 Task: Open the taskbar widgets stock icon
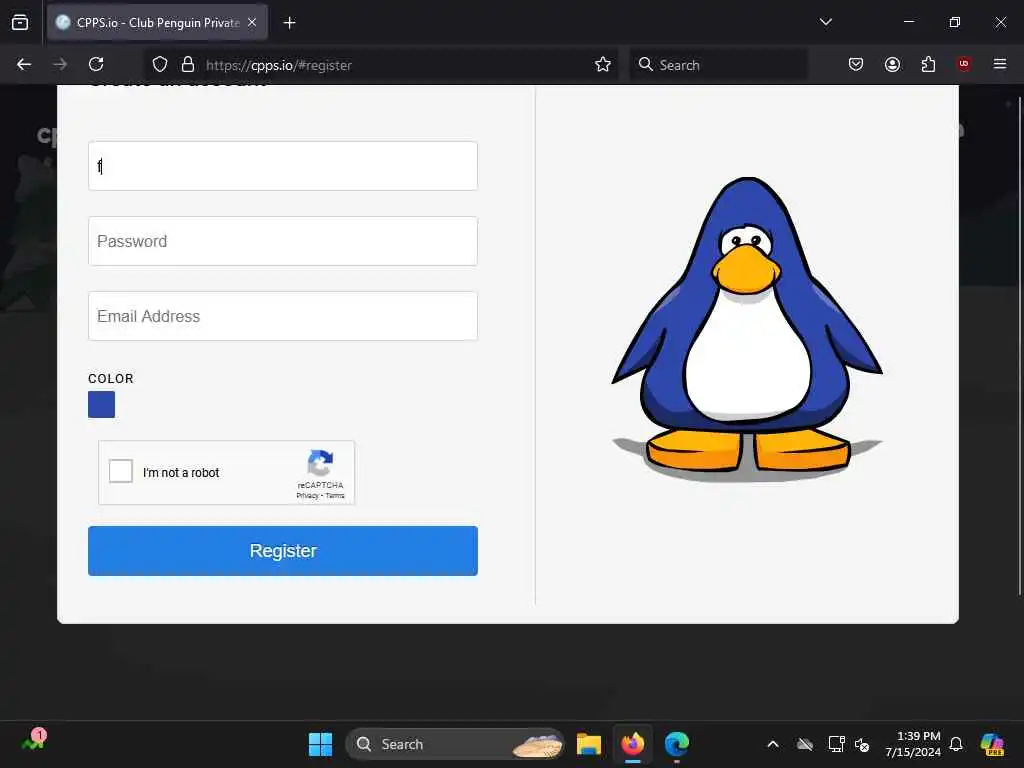(34, 741)
